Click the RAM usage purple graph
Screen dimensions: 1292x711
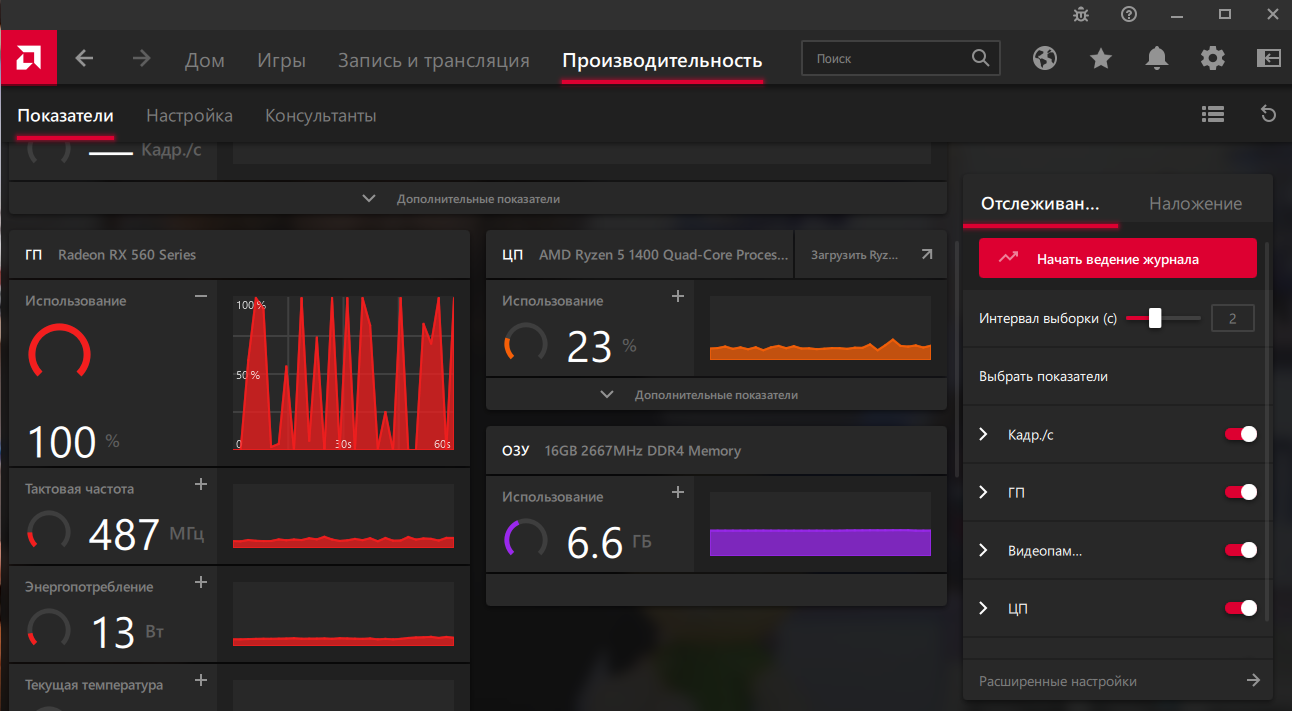(820, 524)
